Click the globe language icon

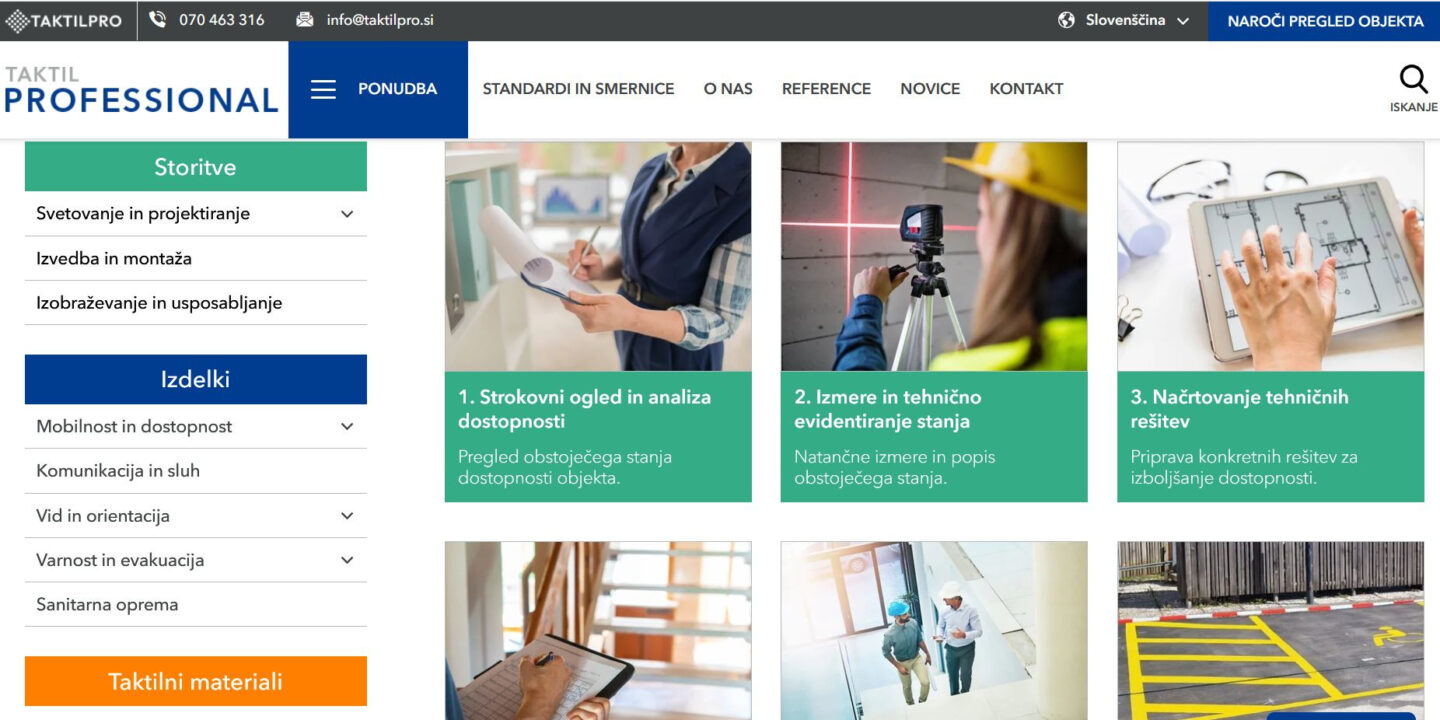(1066, 20)
